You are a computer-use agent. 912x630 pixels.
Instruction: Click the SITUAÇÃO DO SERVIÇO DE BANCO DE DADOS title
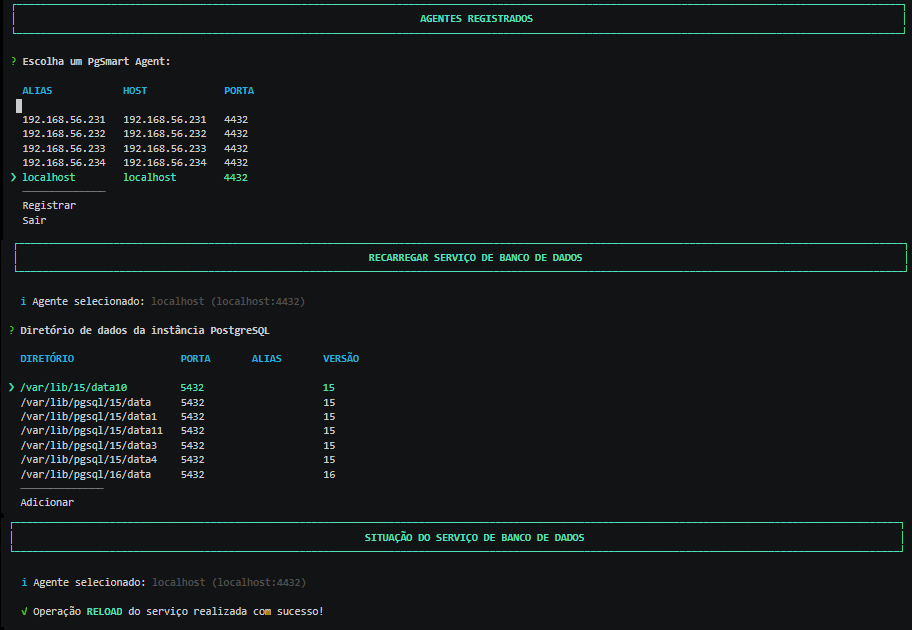coord(475,538)
